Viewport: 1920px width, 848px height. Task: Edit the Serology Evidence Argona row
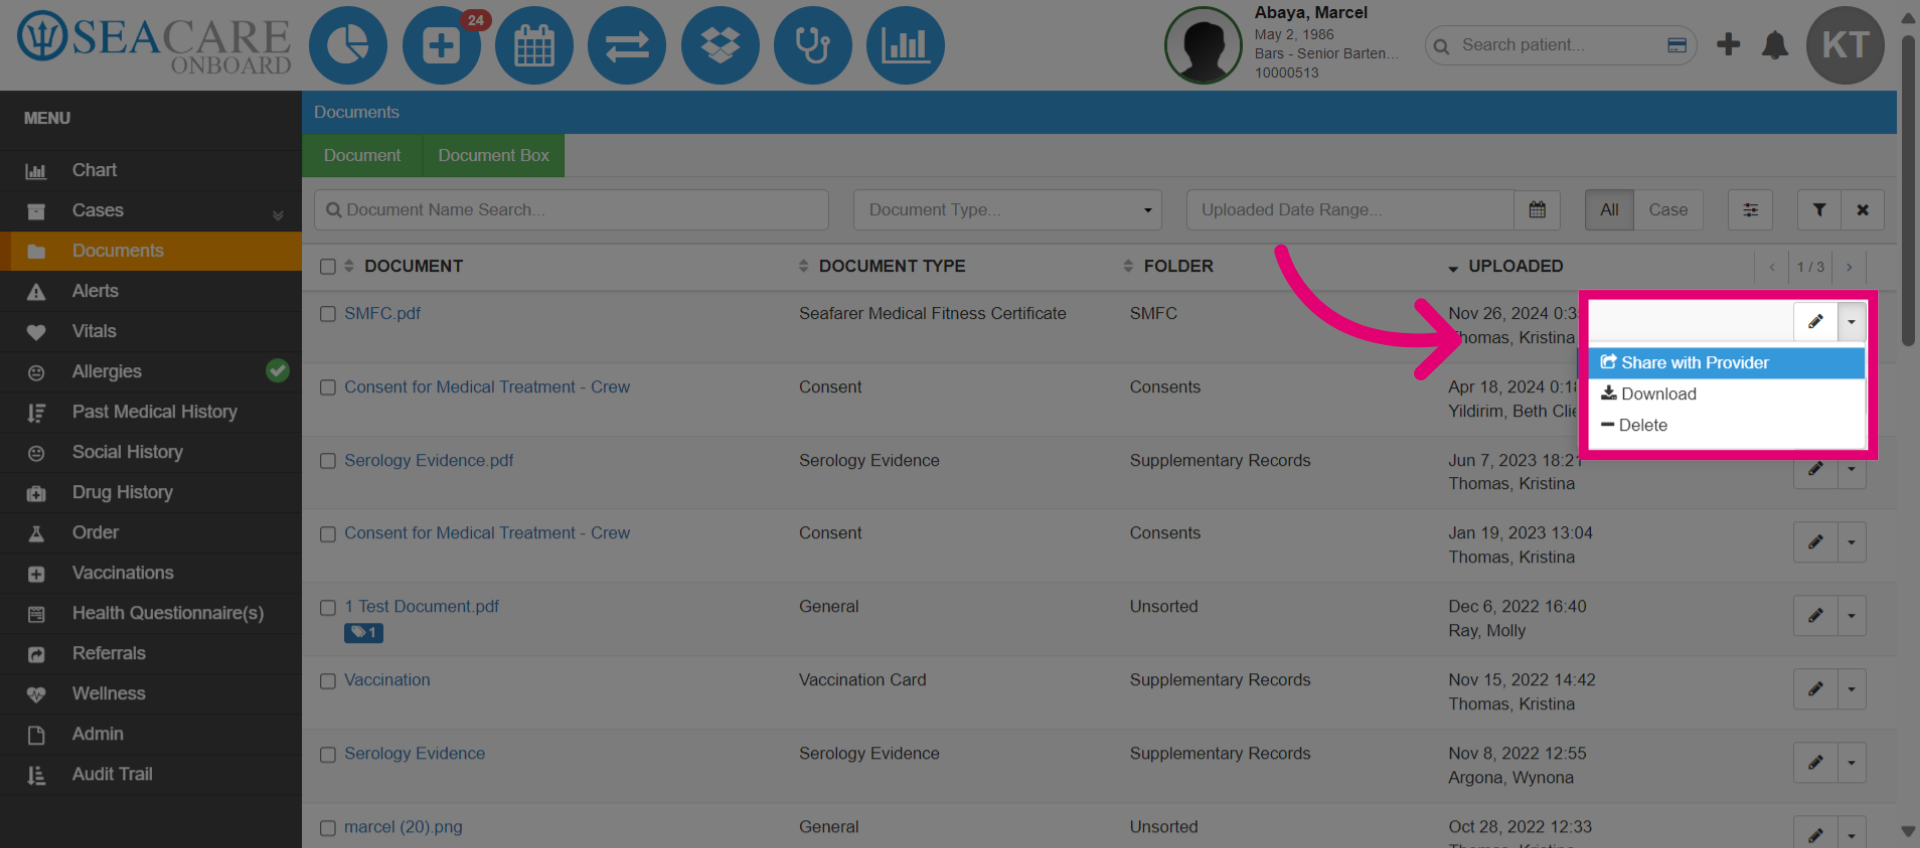tap(1815, 762)
